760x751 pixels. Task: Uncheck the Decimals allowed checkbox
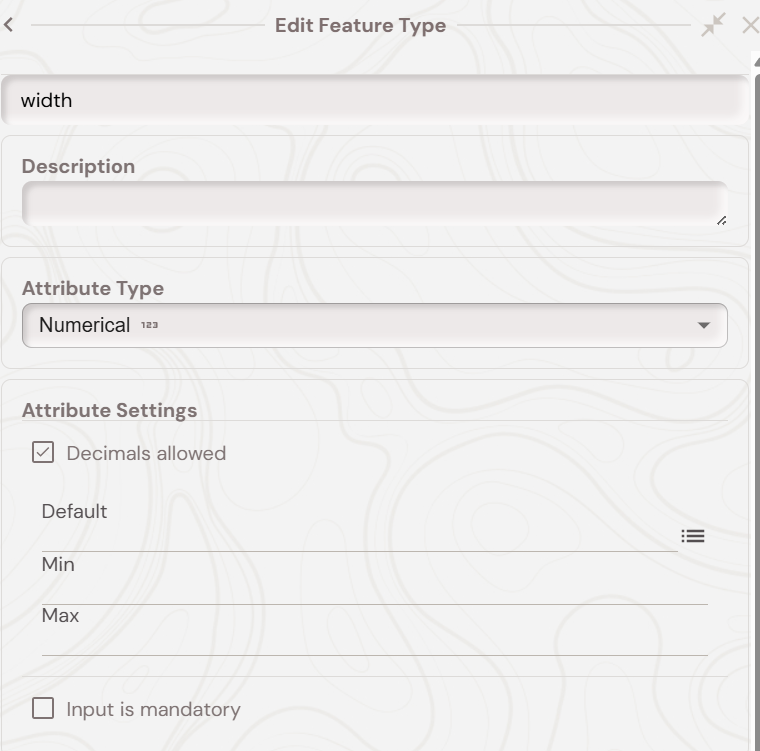(43, 453)
